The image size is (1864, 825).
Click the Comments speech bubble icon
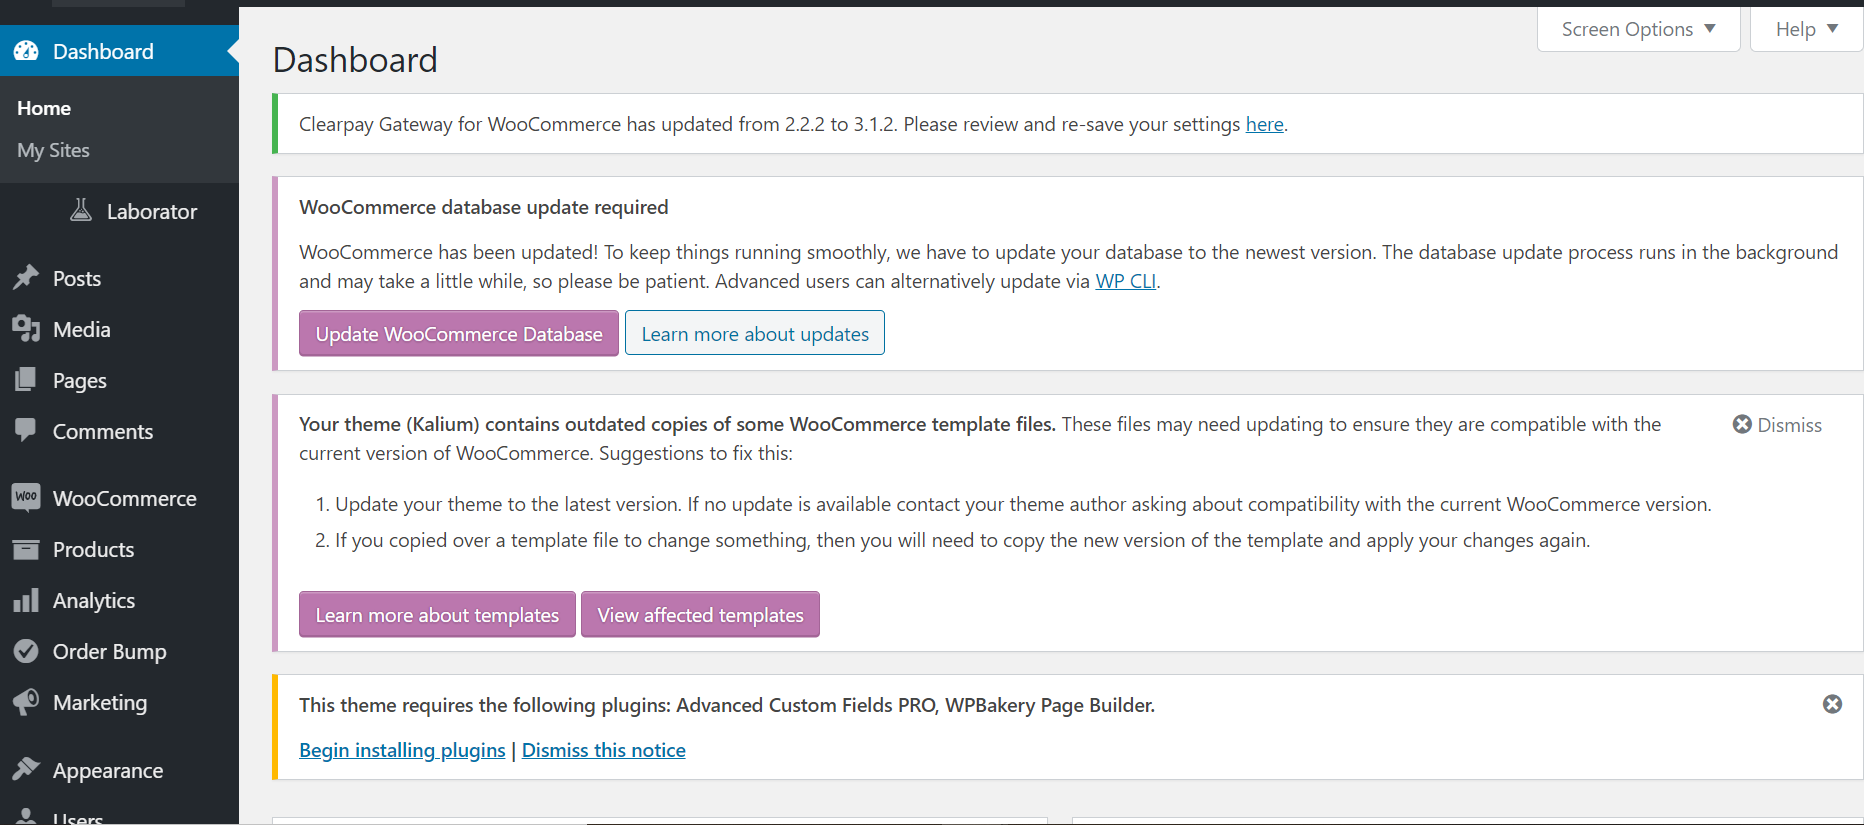tap(26, 430)
